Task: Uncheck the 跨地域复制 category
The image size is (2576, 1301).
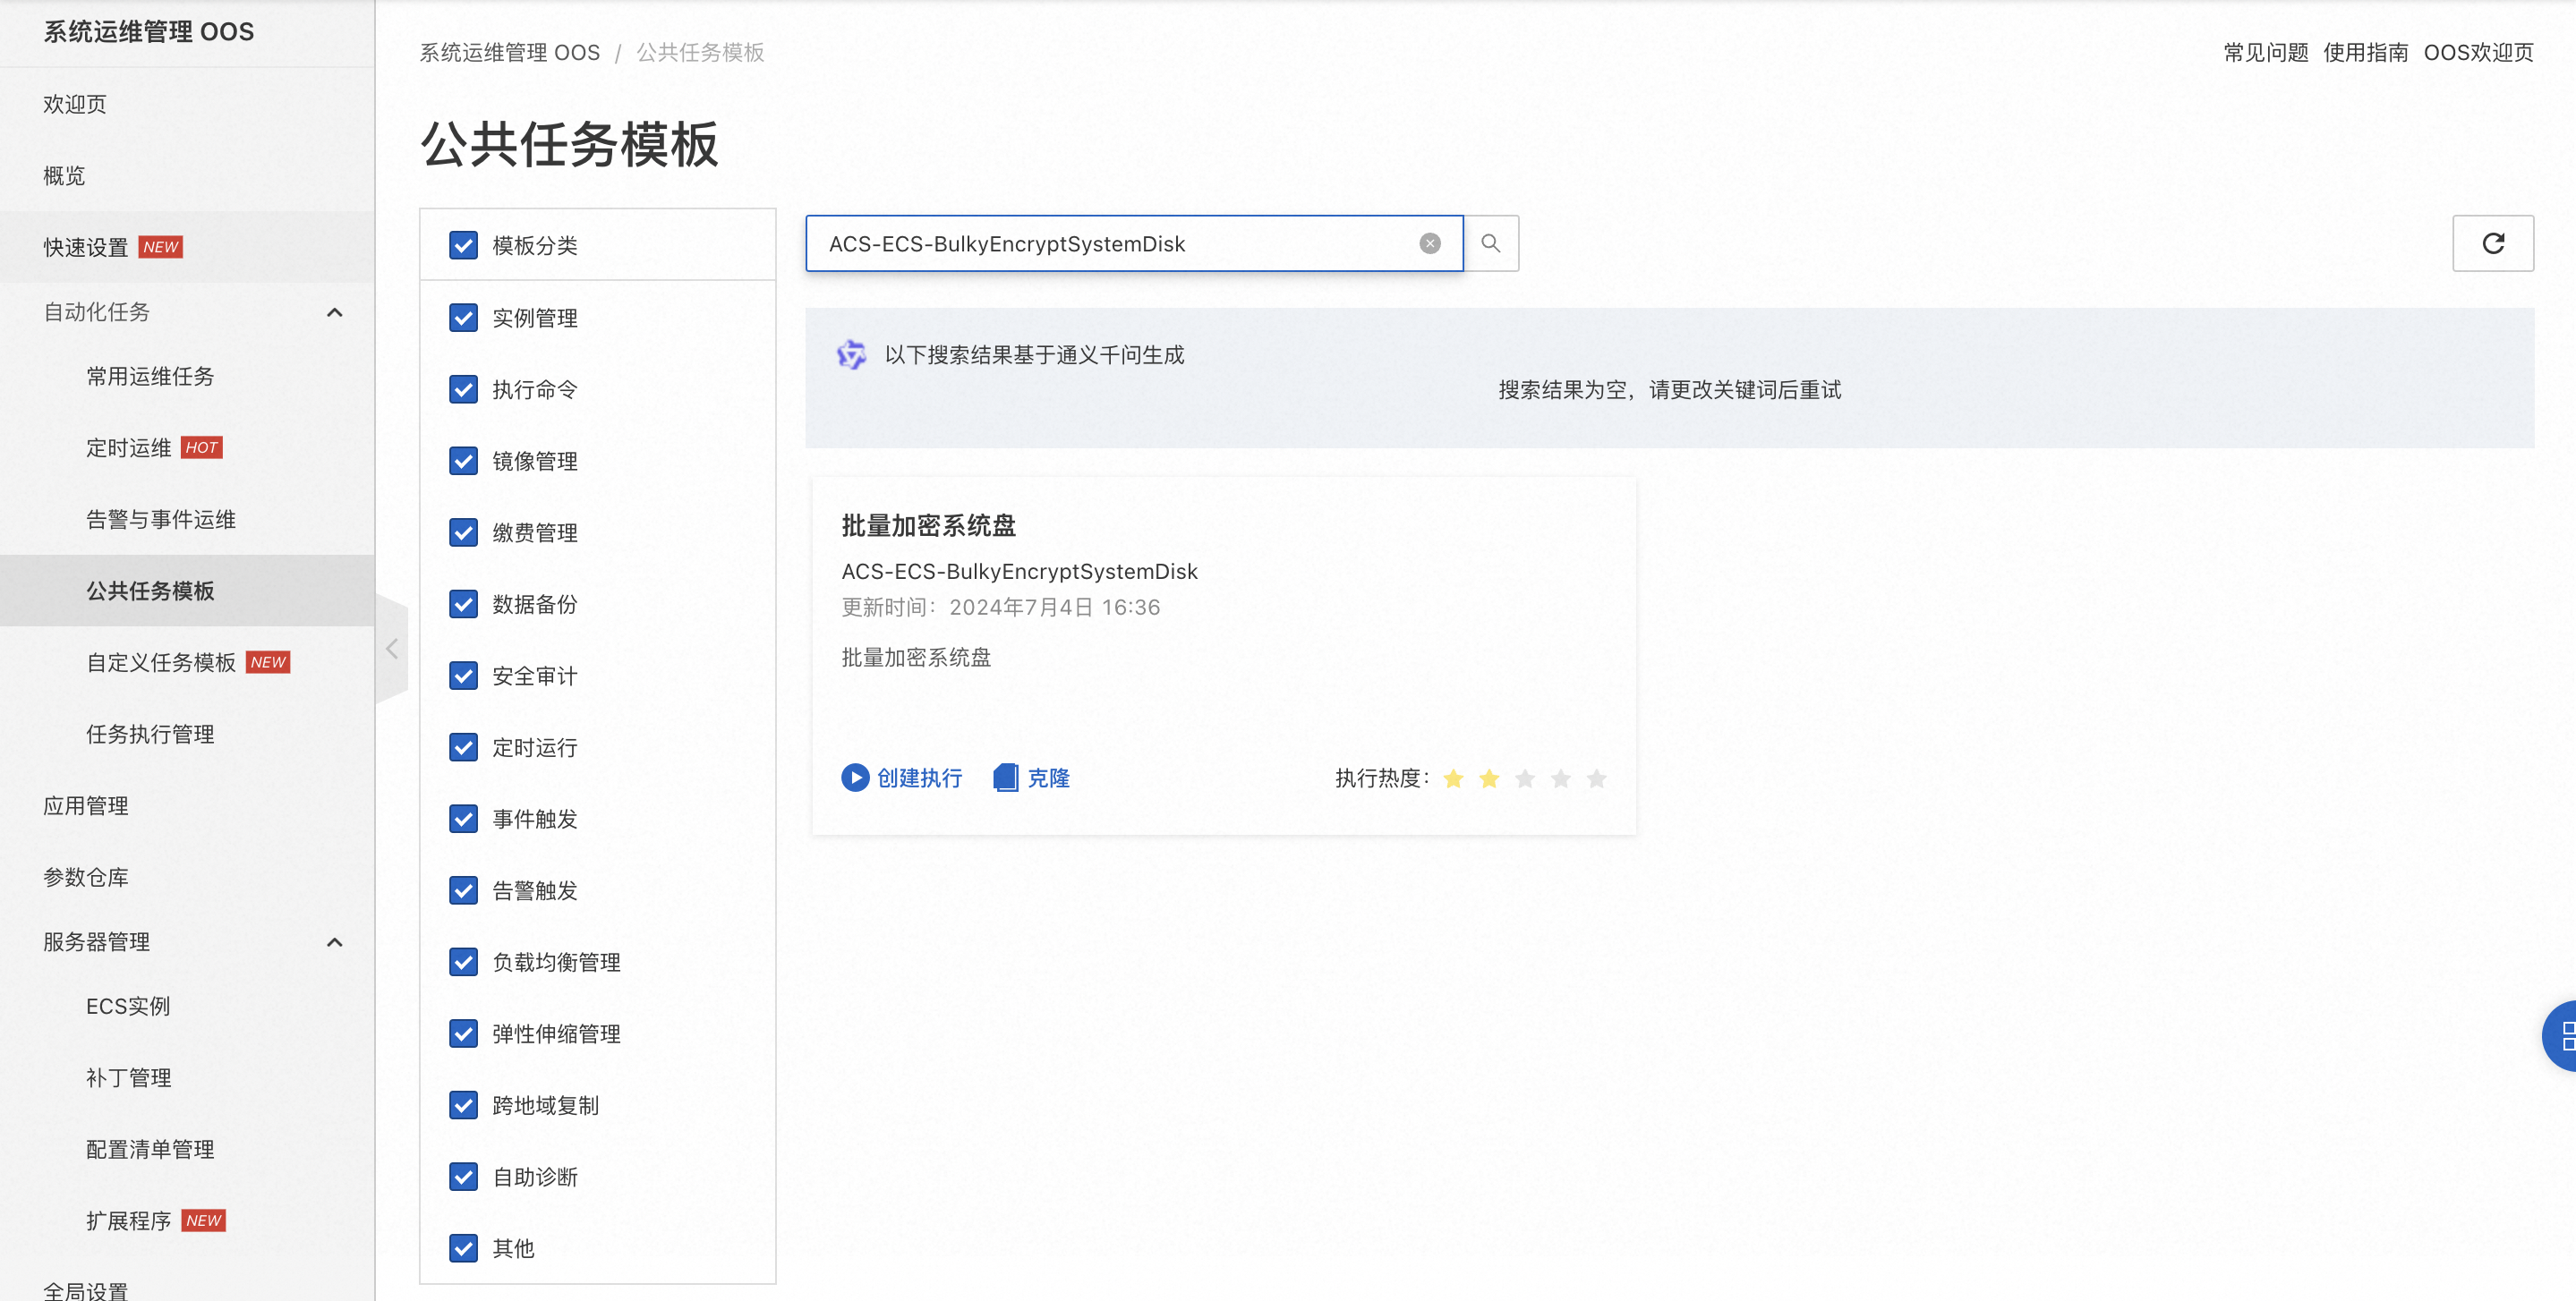Action: tap(463, 1105)
